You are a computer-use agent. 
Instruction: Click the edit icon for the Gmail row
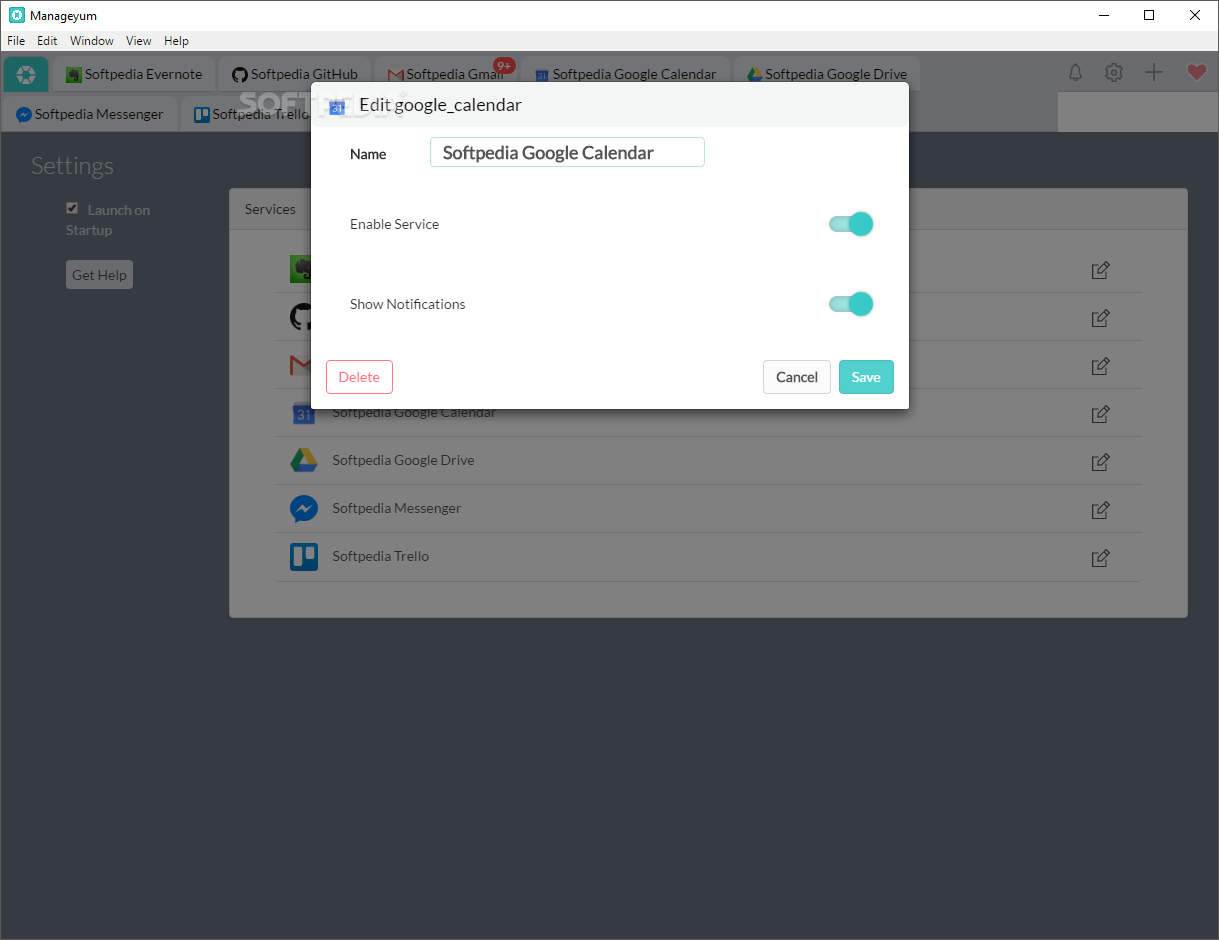tap(1100, 366)
